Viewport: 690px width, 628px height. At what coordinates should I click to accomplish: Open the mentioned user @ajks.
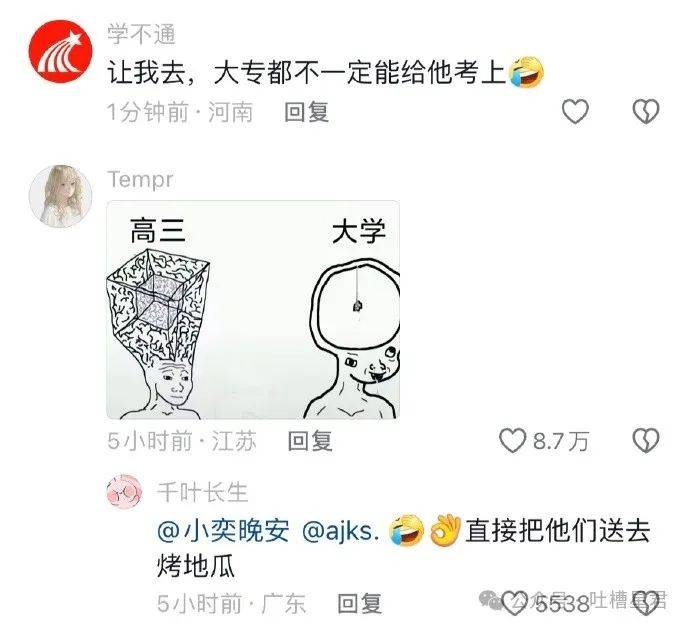pyautogui.click(x=341, y=531)
